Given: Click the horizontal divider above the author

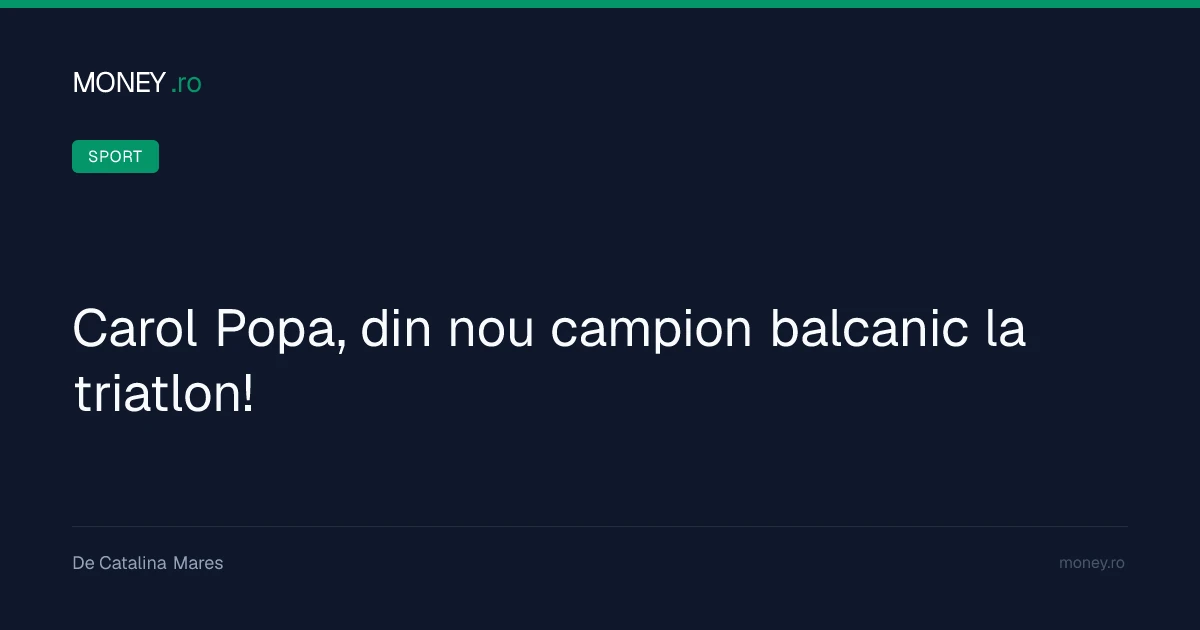Looking at the screenshot, I should (x=600, y=526).
